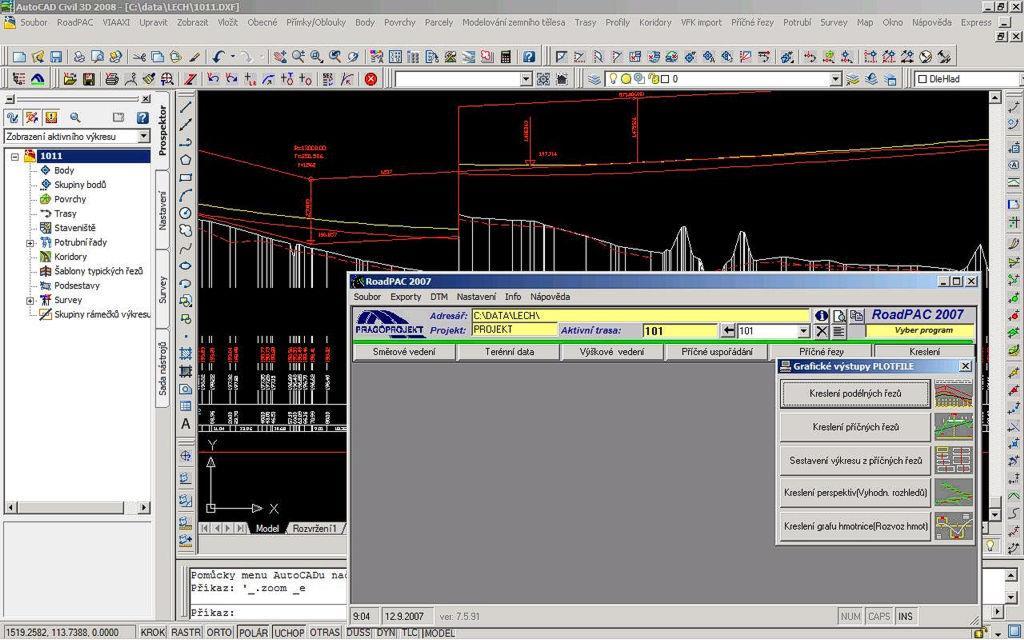The width and height of the screenshot is (1024, 640).
Task: Click the blue arc road icon in toolbar
Action: [x=38, y=79]
